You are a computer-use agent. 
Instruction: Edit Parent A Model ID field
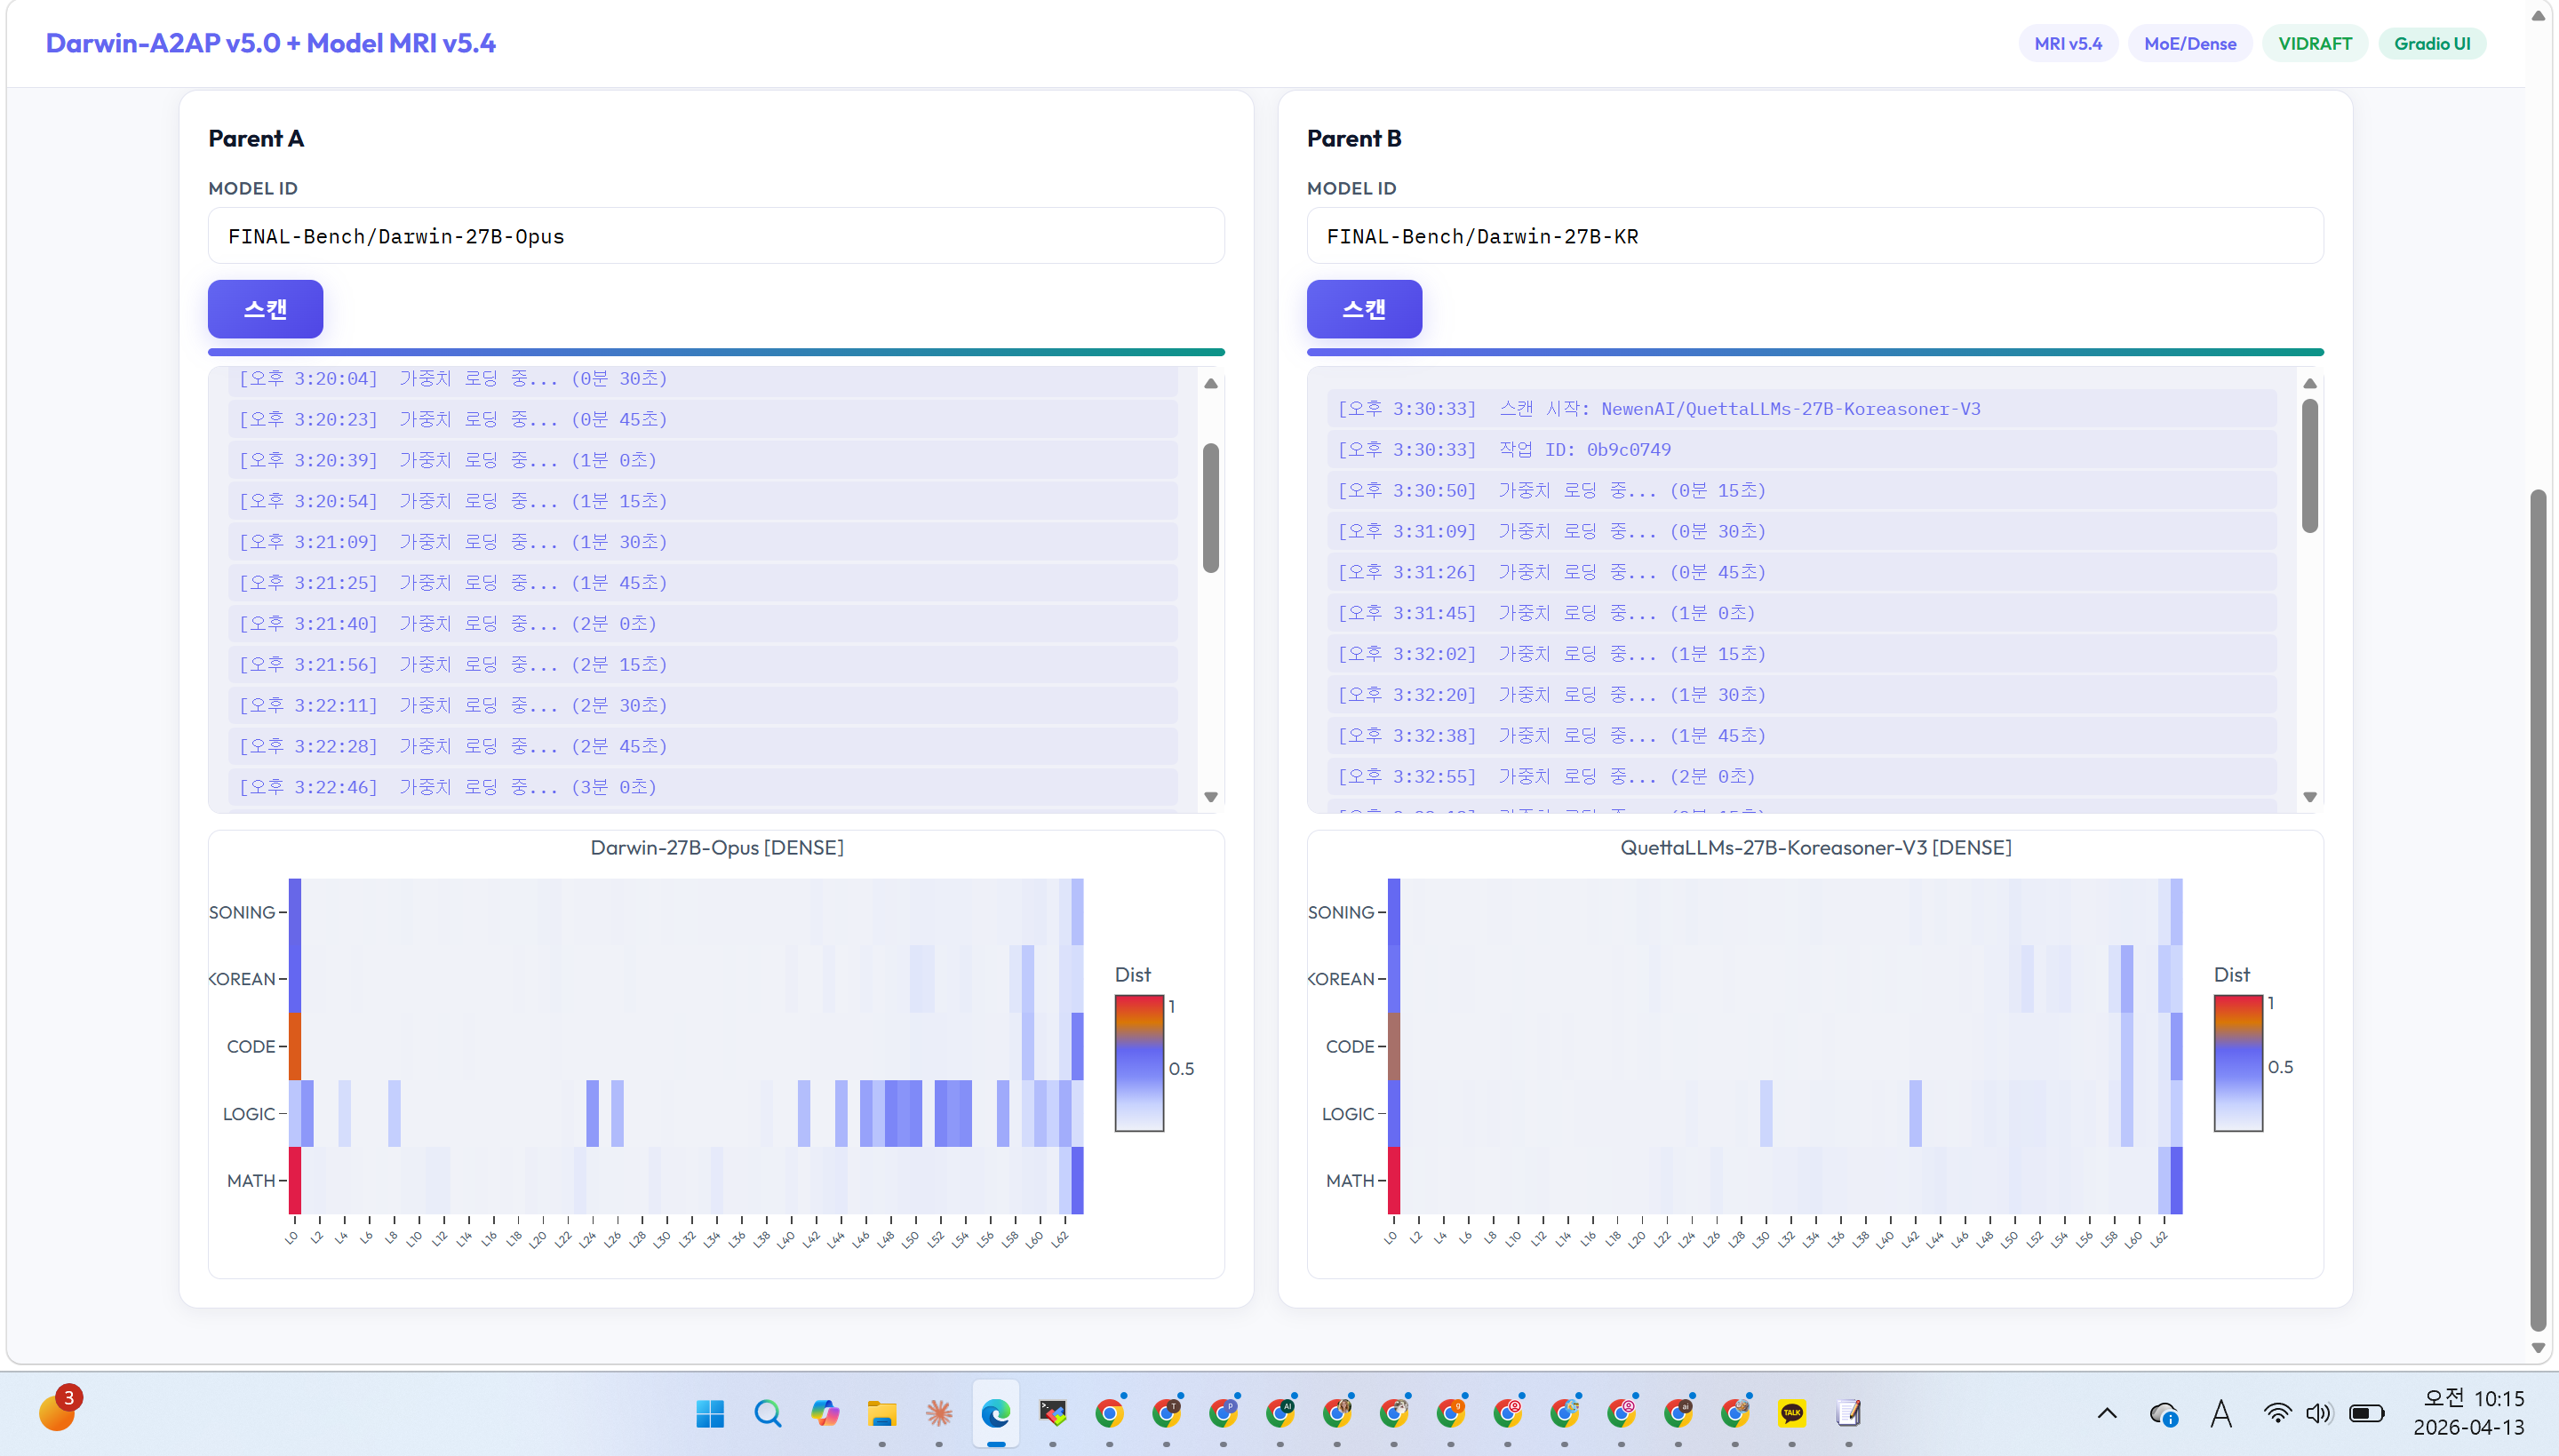(x=716, y=236)
